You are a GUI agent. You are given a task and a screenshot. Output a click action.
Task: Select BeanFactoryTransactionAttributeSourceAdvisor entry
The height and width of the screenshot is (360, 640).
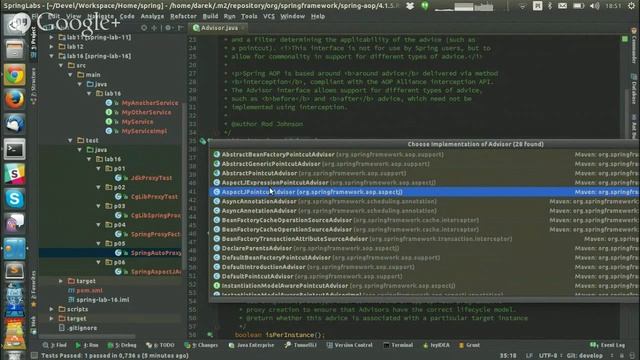[x=424, y=239]
